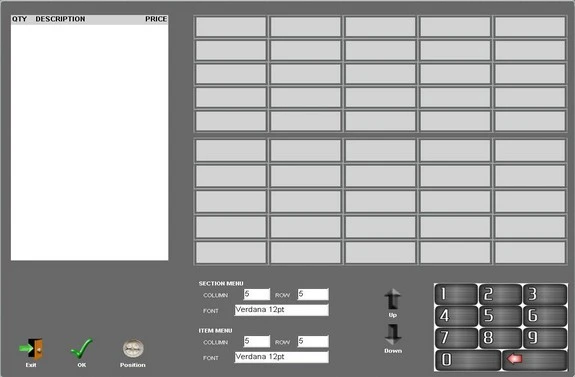575x377 pixels.
Task: Click the Exit door icon
Action: point(31,348)
